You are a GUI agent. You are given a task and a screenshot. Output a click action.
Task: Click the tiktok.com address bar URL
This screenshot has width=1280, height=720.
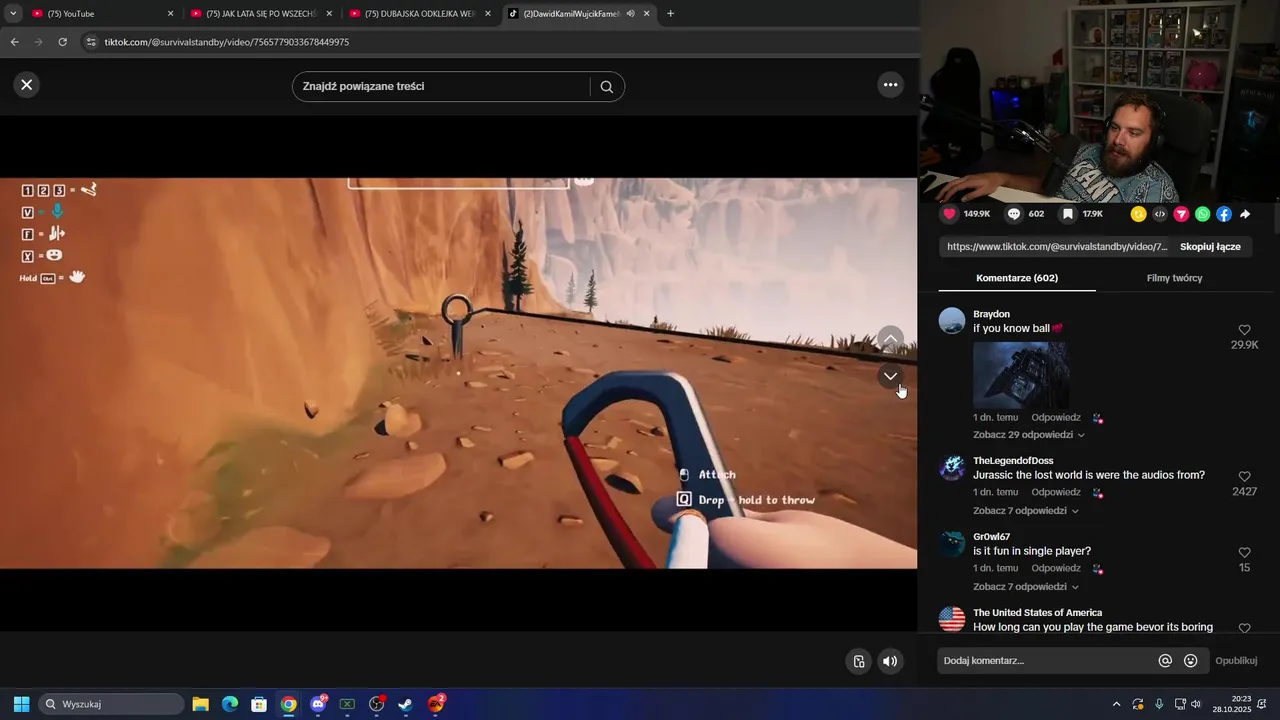tap(227, 42)
